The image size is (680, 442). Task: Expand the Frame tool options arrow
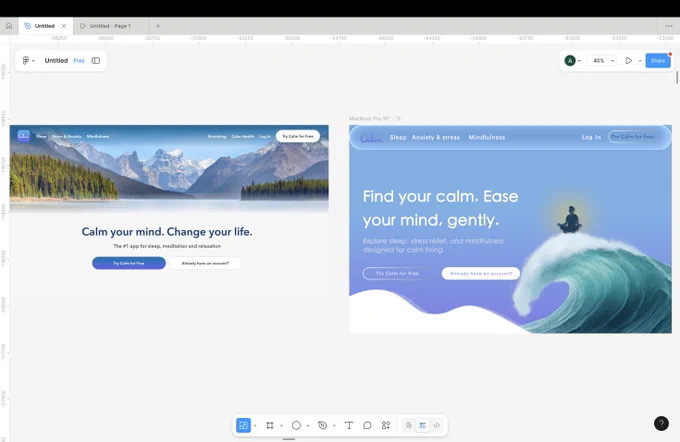point(281,426)
